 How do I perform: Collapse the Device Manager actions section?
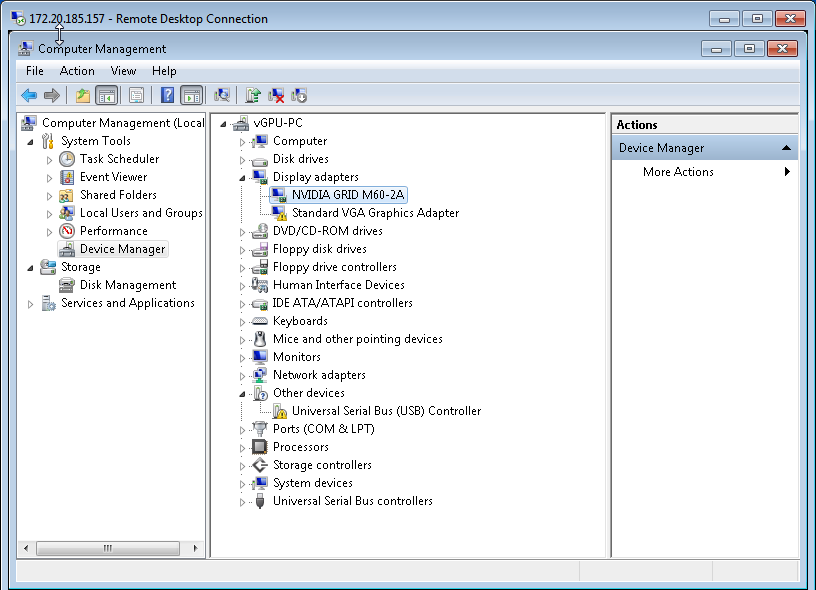click(787, 148)
